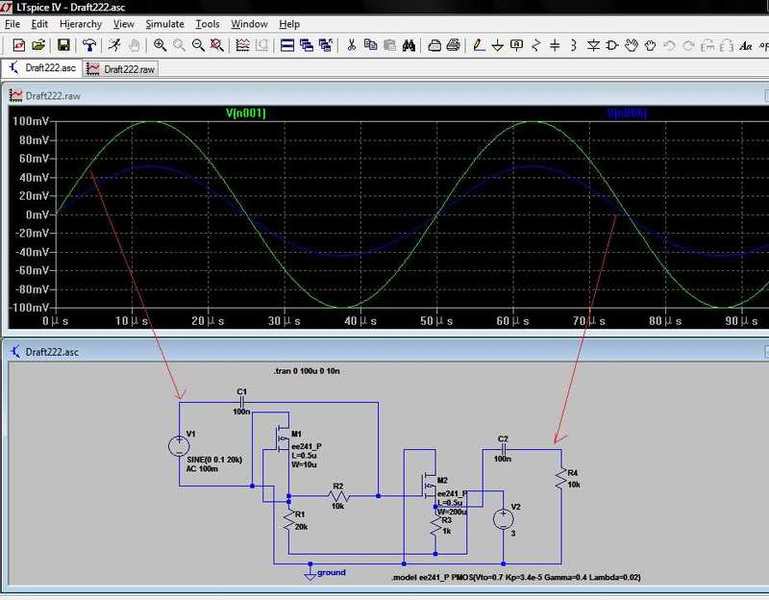Click the greyed Mirror icon
769x600 pixels.
point(727,46)
